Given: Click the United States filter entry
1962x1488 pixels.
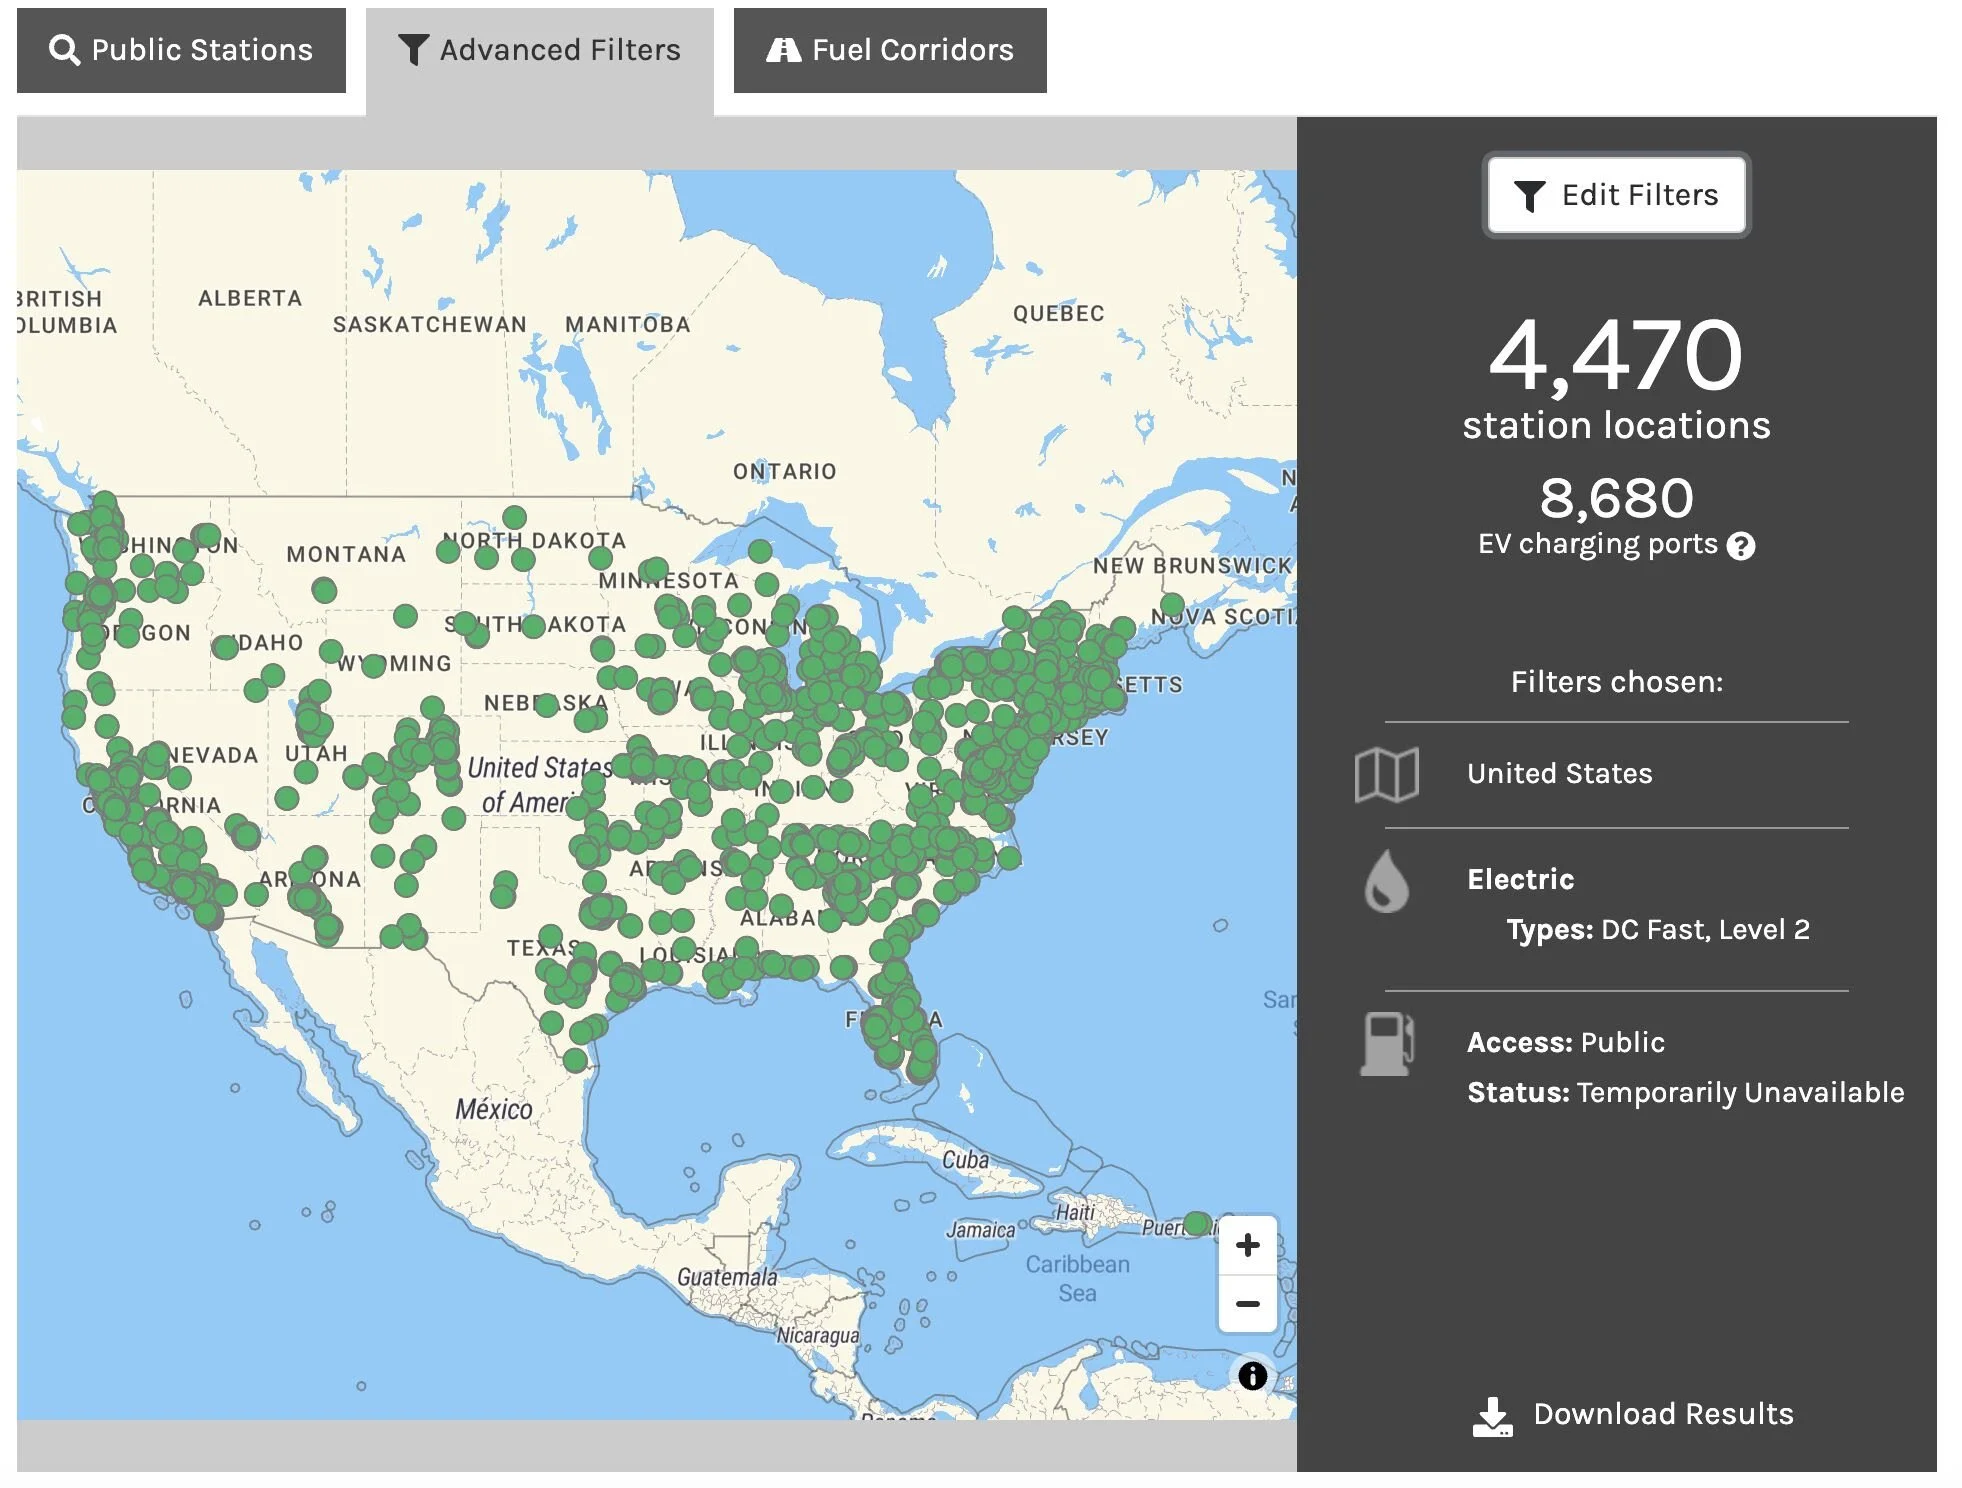Looking at the screenshot, I should (1559, 774).
